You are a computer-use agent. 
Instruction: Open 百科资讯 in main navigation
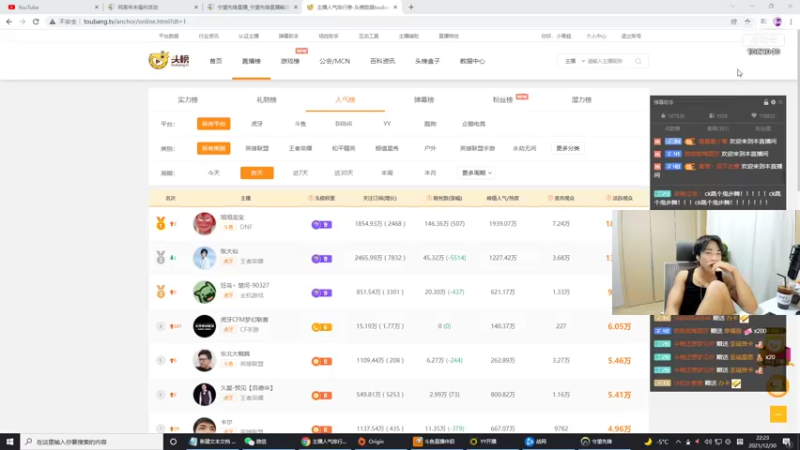pos(383,61)
